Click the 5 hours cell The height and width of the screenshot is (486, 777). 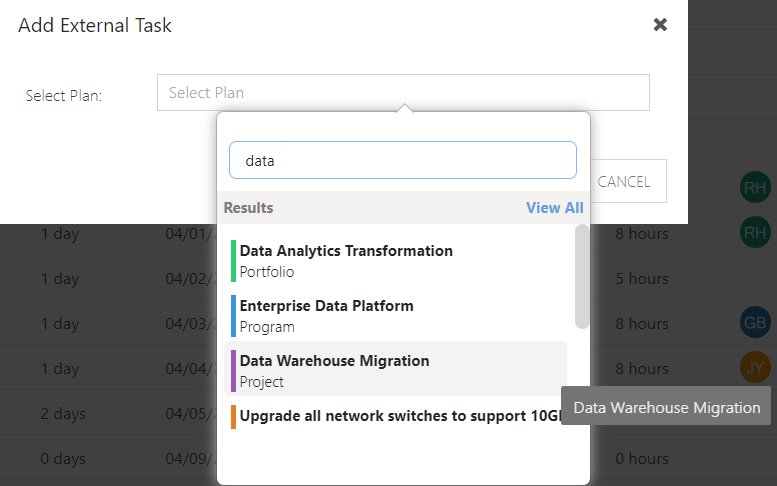(x=642, y=278)
